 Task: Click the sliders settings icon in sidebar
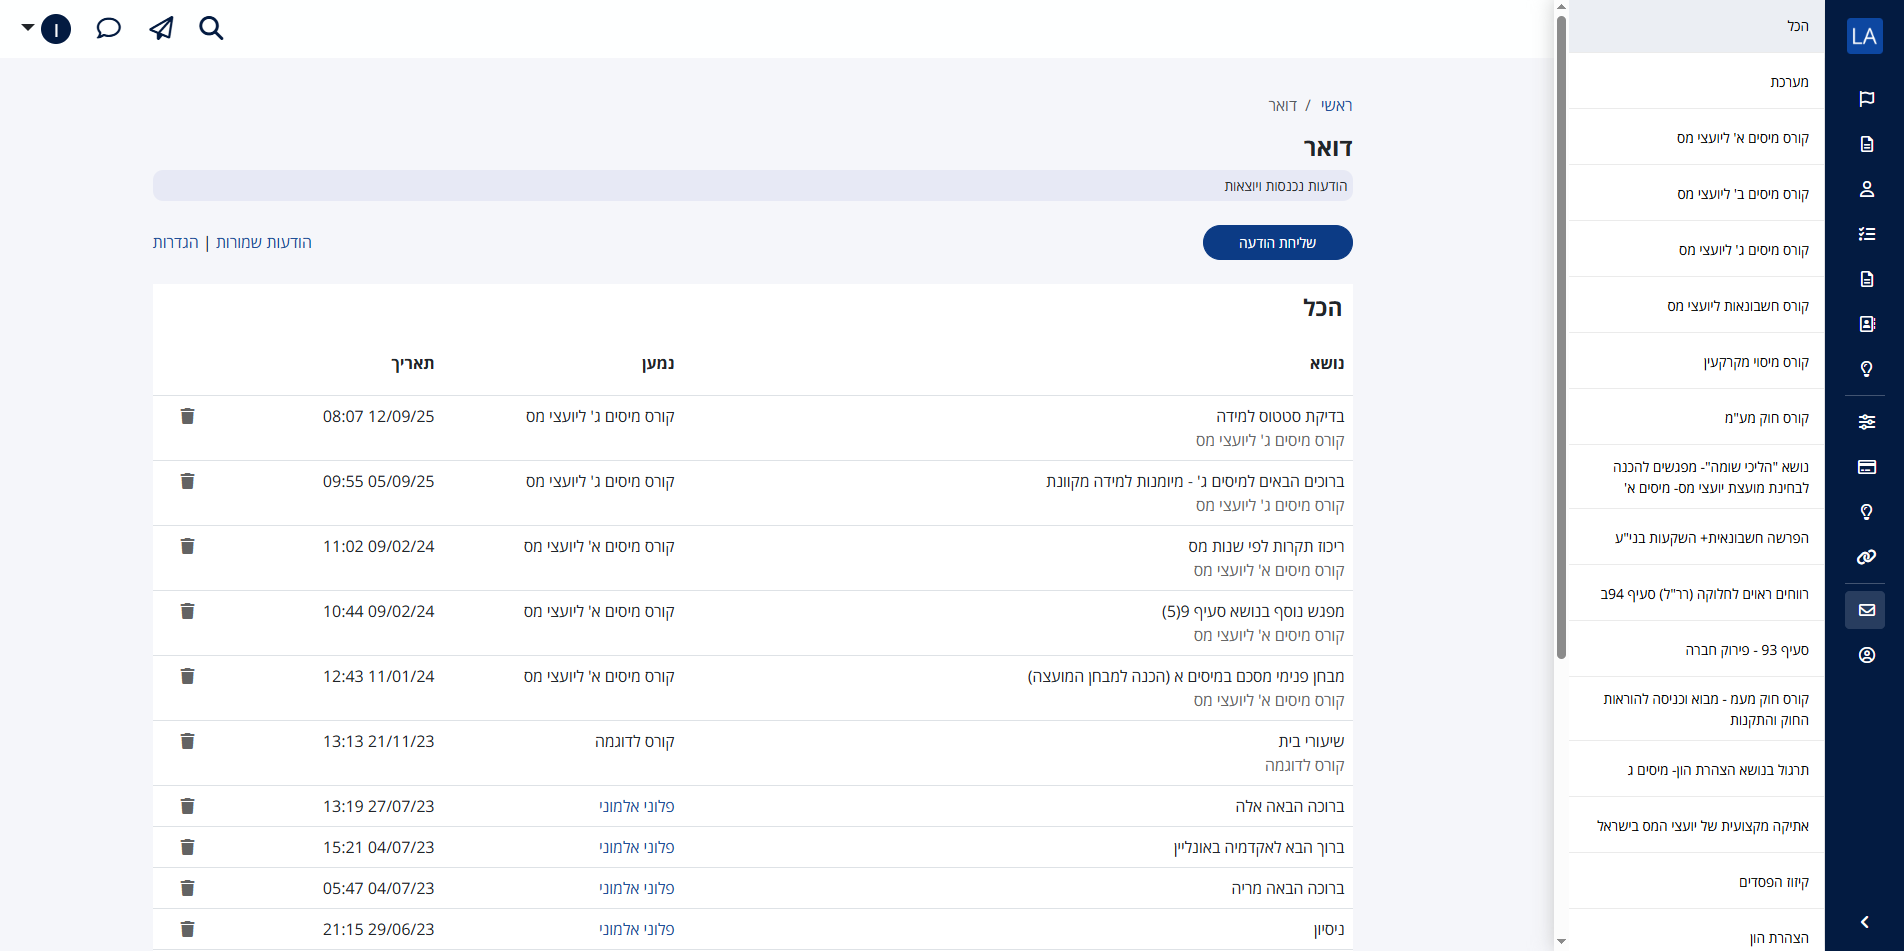coord(1866,422)
